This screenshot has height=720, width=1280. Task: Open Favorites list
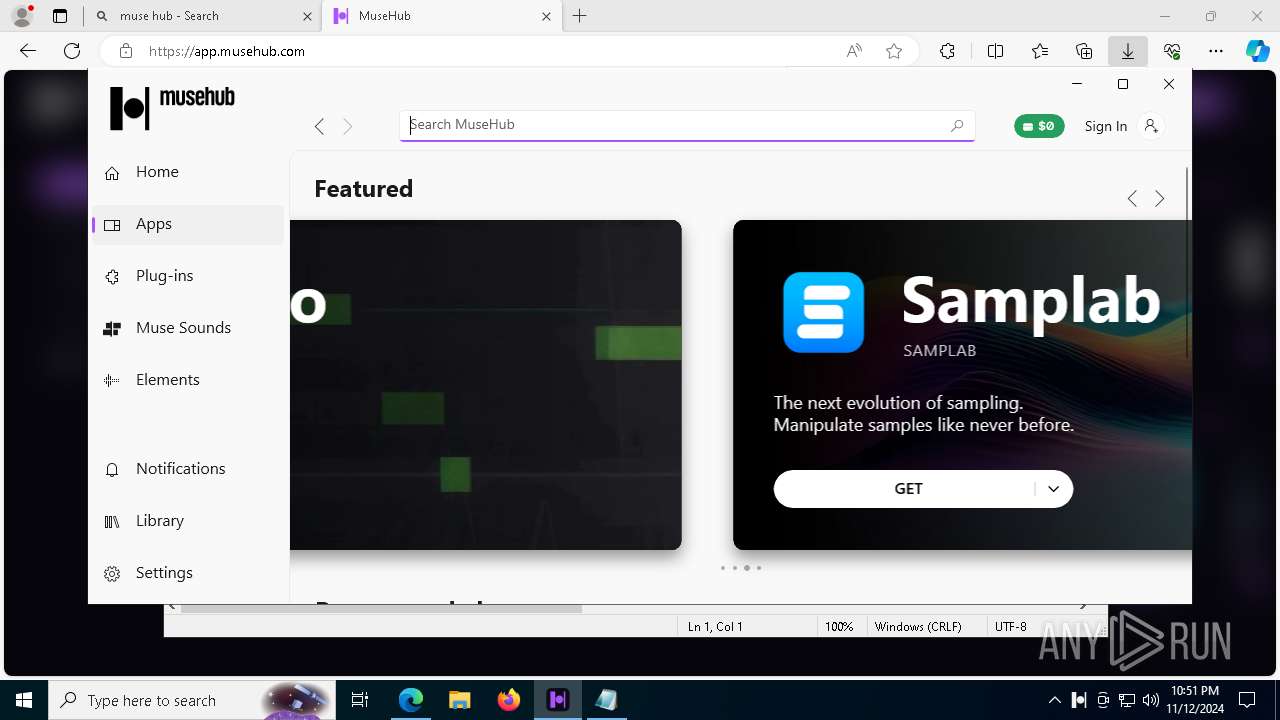[x=1040, y=51]
